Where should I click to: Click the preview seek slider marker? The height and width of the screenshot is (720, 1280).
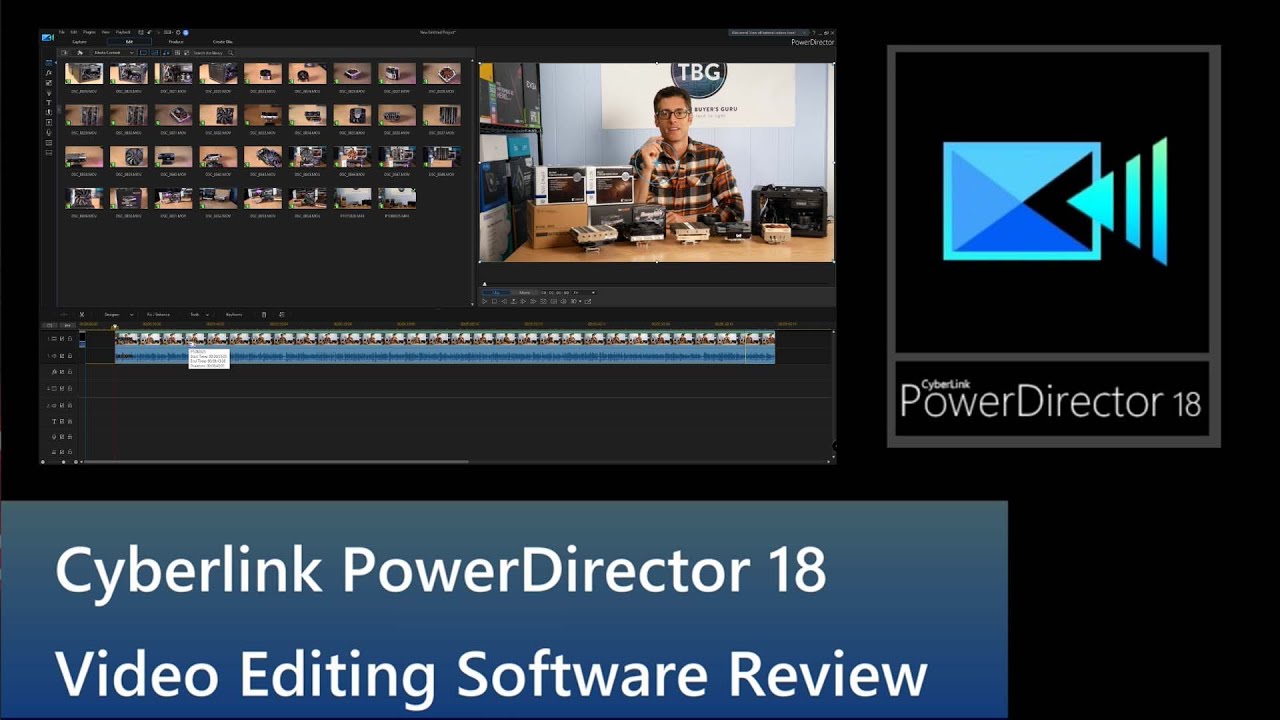pyautogui.click(x=484, y=284)
